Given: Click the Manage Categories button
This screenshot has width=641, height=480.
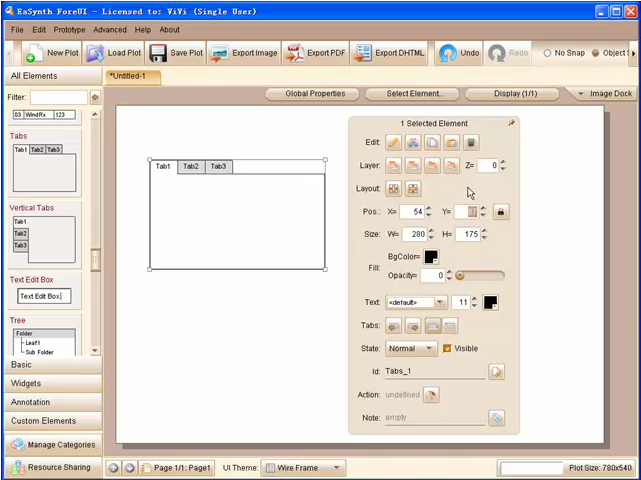Looking at the screenshot, I should point(52,445).
